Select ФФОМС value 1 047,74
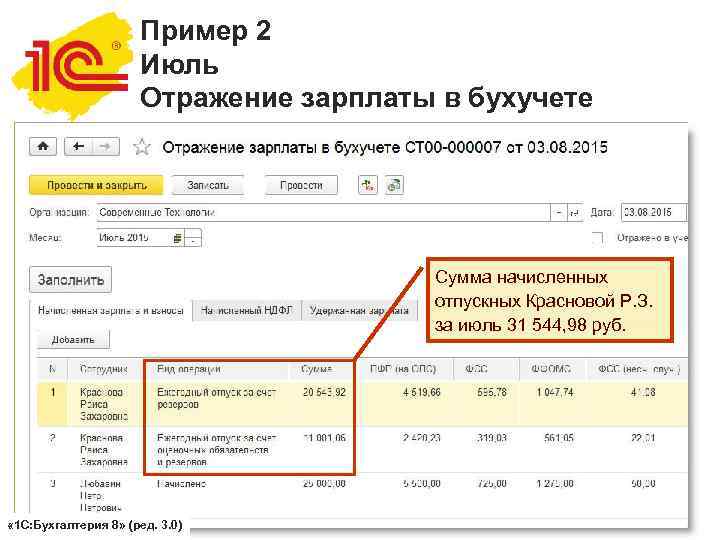 click(555, 393)
